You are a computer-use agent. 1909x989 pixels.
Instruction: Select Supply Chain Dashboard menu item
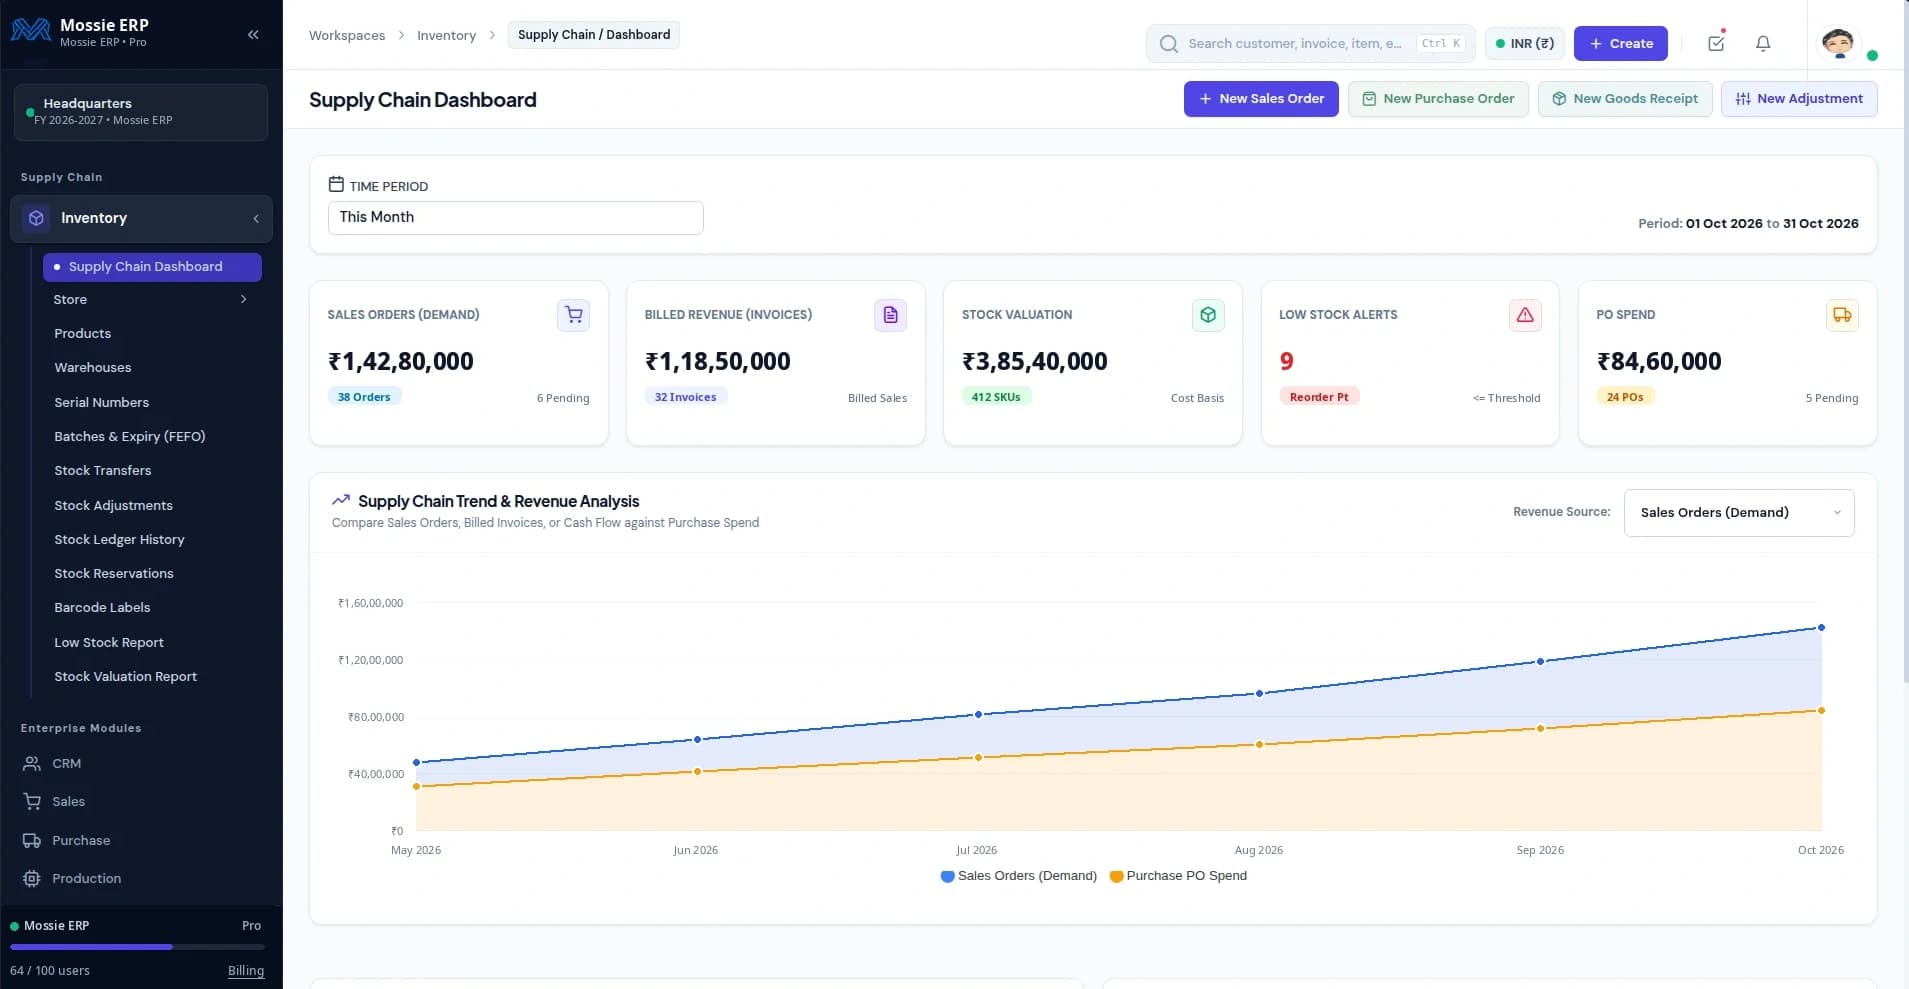pos(152,267)
